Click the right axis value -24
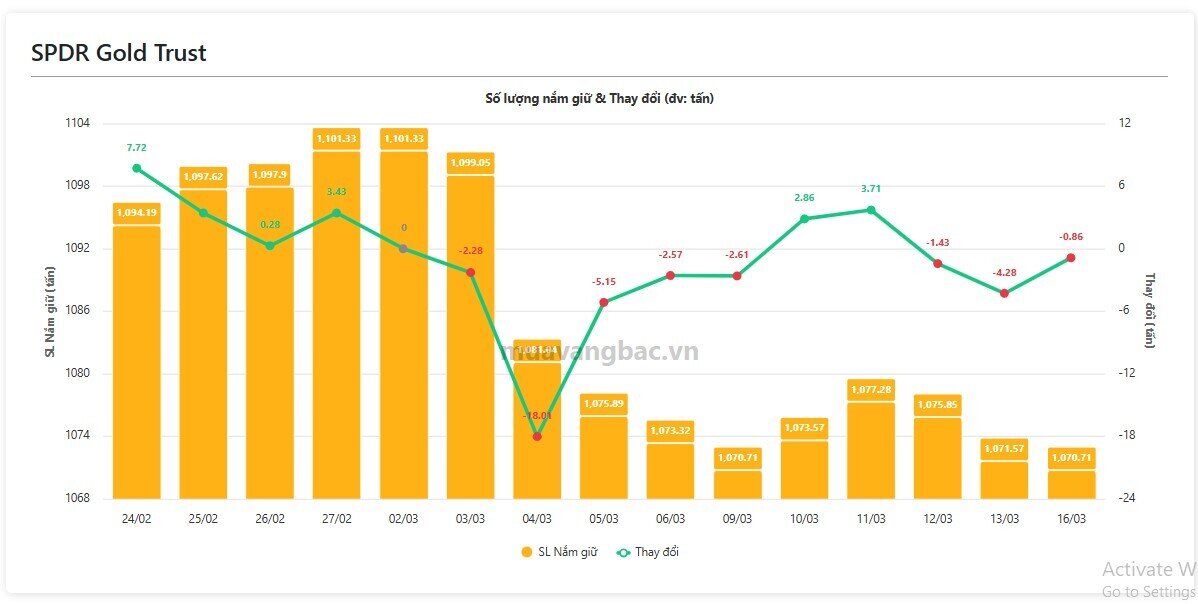The height and width of the screenshot is (604, 1198). click(1126, 499)
